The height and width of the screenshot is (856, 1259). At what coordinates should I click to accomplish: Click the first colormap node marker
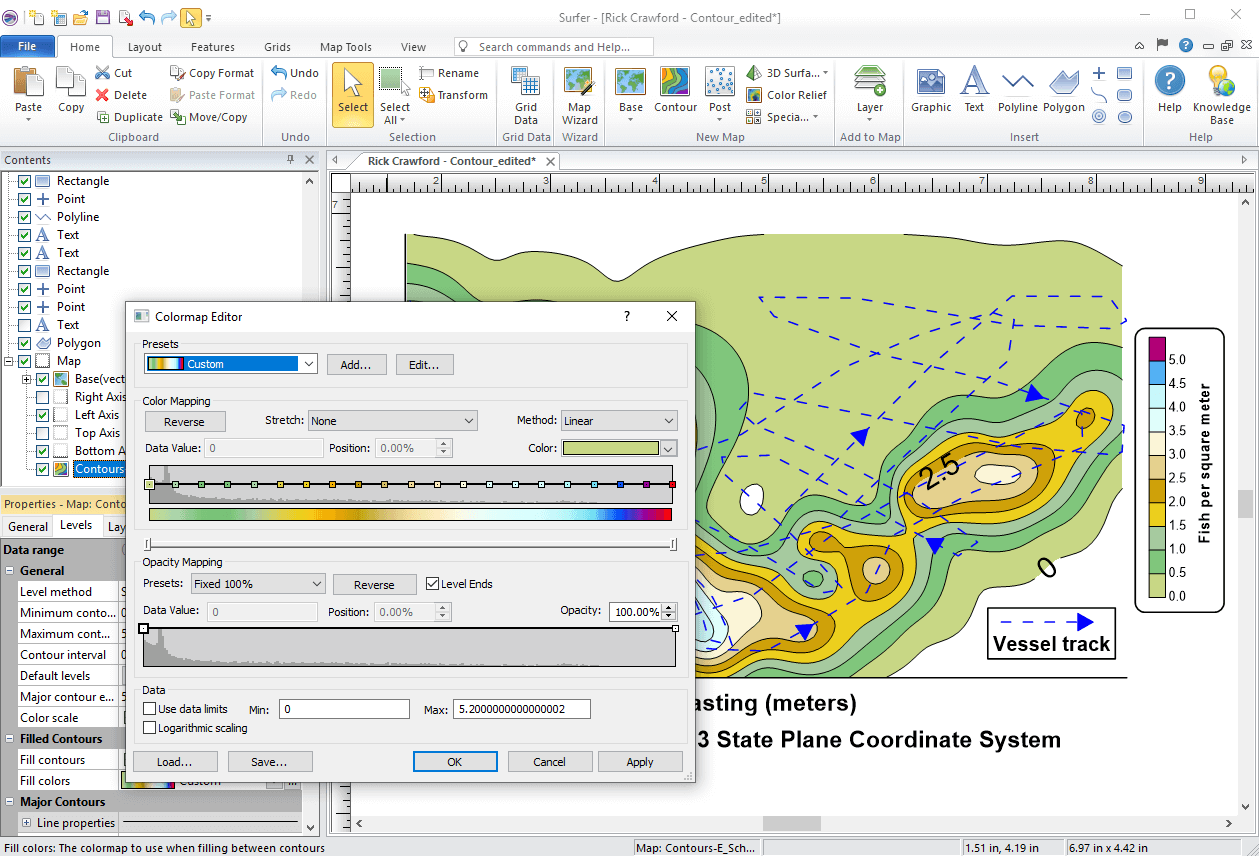[x=150, y=484]
